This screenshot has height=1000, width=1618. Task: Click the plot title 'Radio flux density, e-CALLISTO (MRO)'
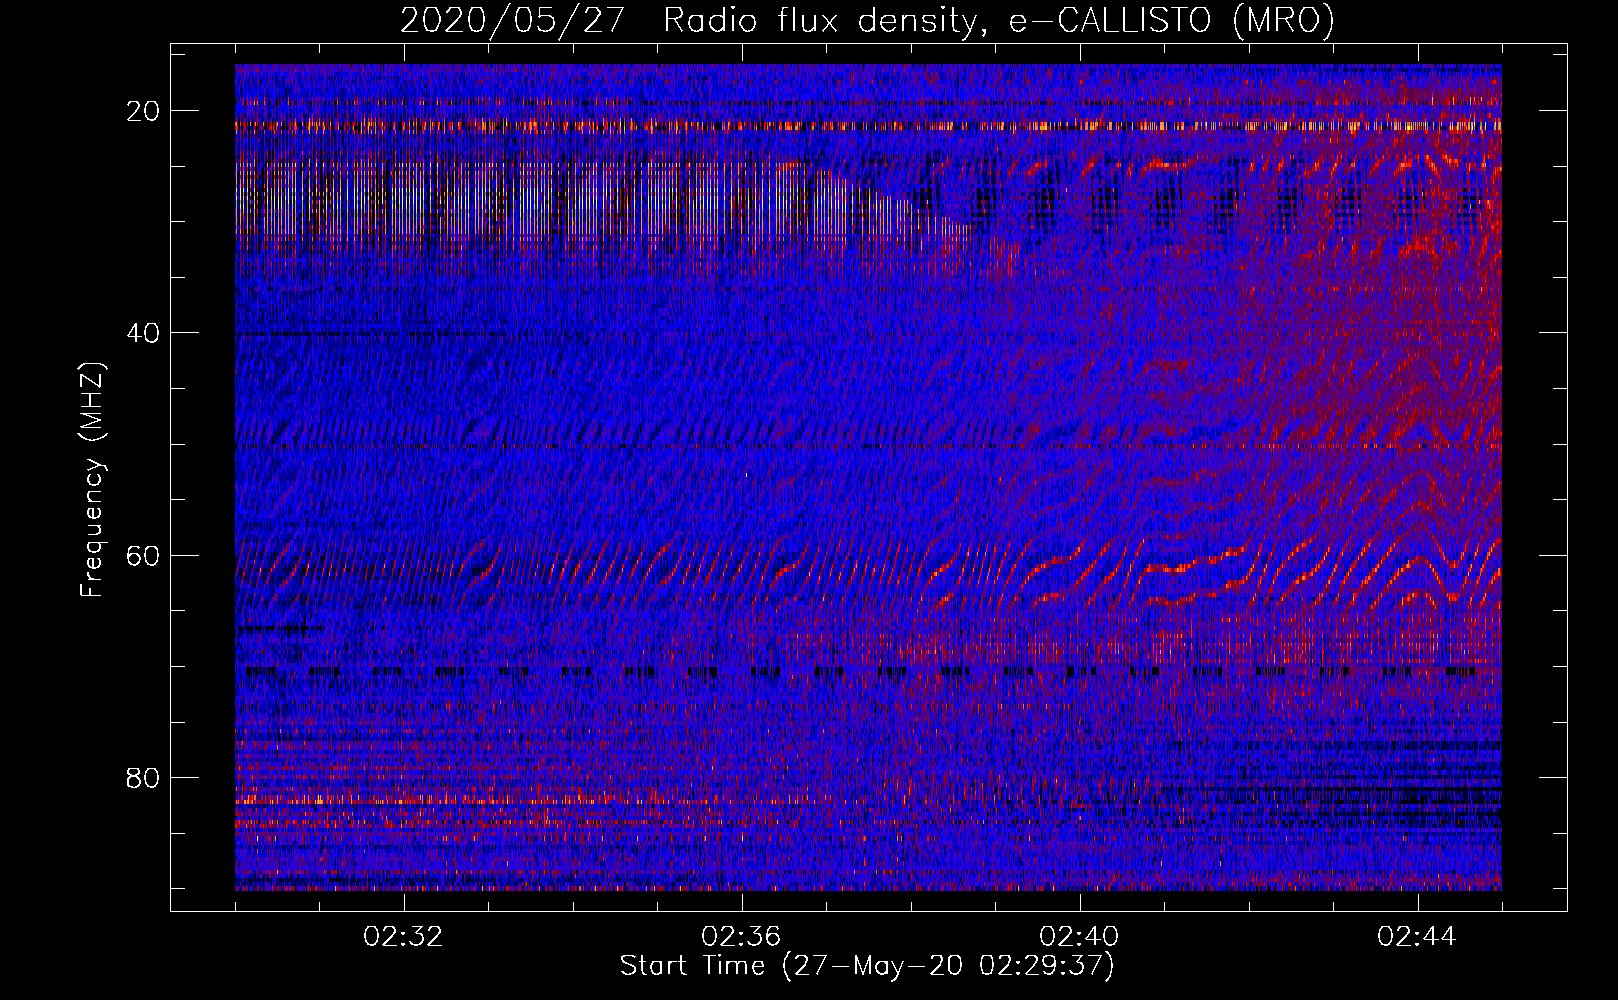998,20
